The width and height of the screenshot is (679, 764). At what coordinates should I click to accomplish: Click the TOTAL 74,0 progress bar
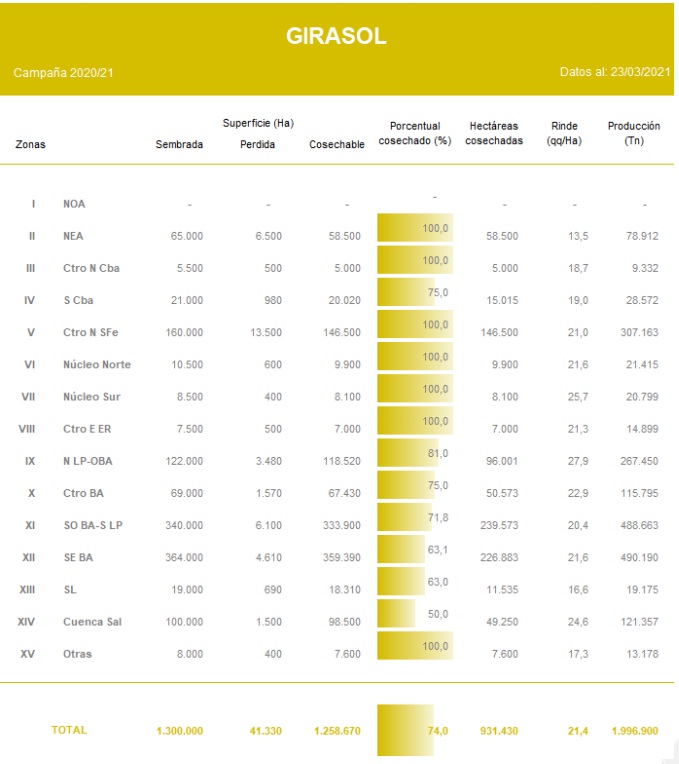tap(414, 731)
